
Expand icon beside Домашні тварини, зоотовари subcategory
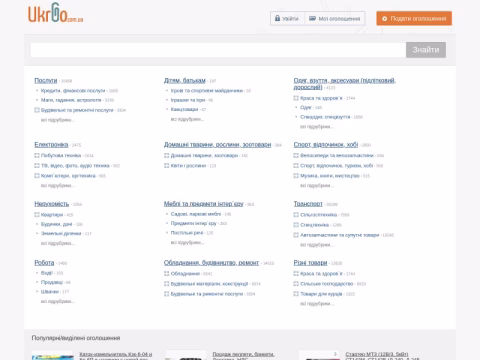click(x=166, y=155)
